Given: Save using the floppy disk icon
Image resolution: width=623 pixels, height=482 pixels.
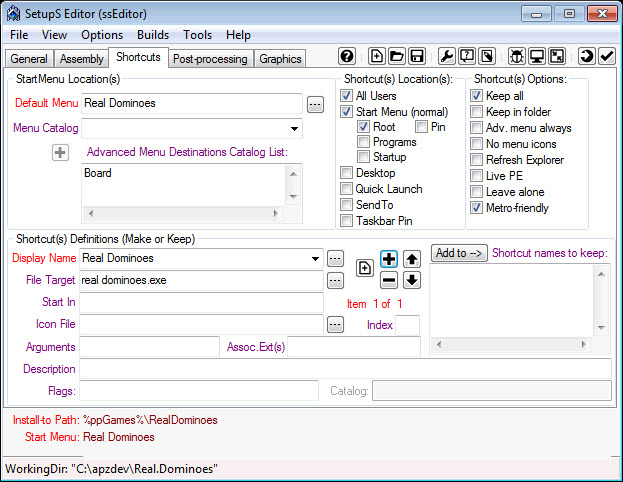Looking at the screenshot, I should (417, 56).
